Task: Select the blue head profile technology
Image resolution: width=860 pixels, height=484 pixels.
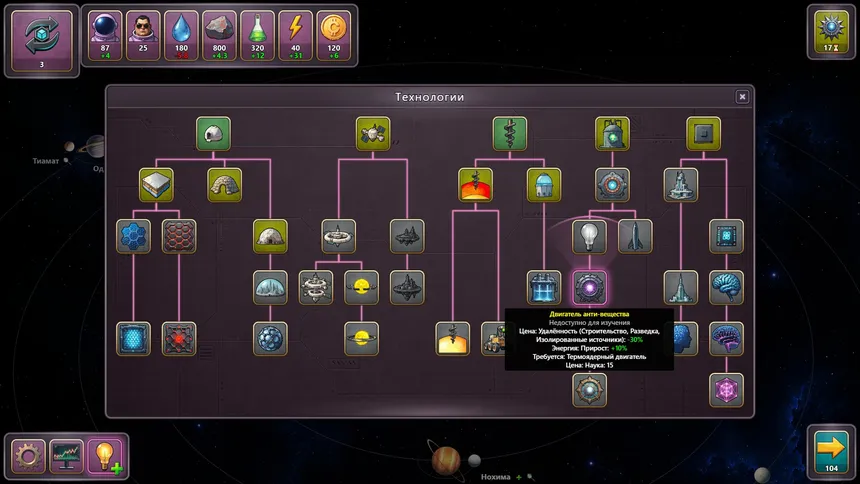Action: (686, 339)
